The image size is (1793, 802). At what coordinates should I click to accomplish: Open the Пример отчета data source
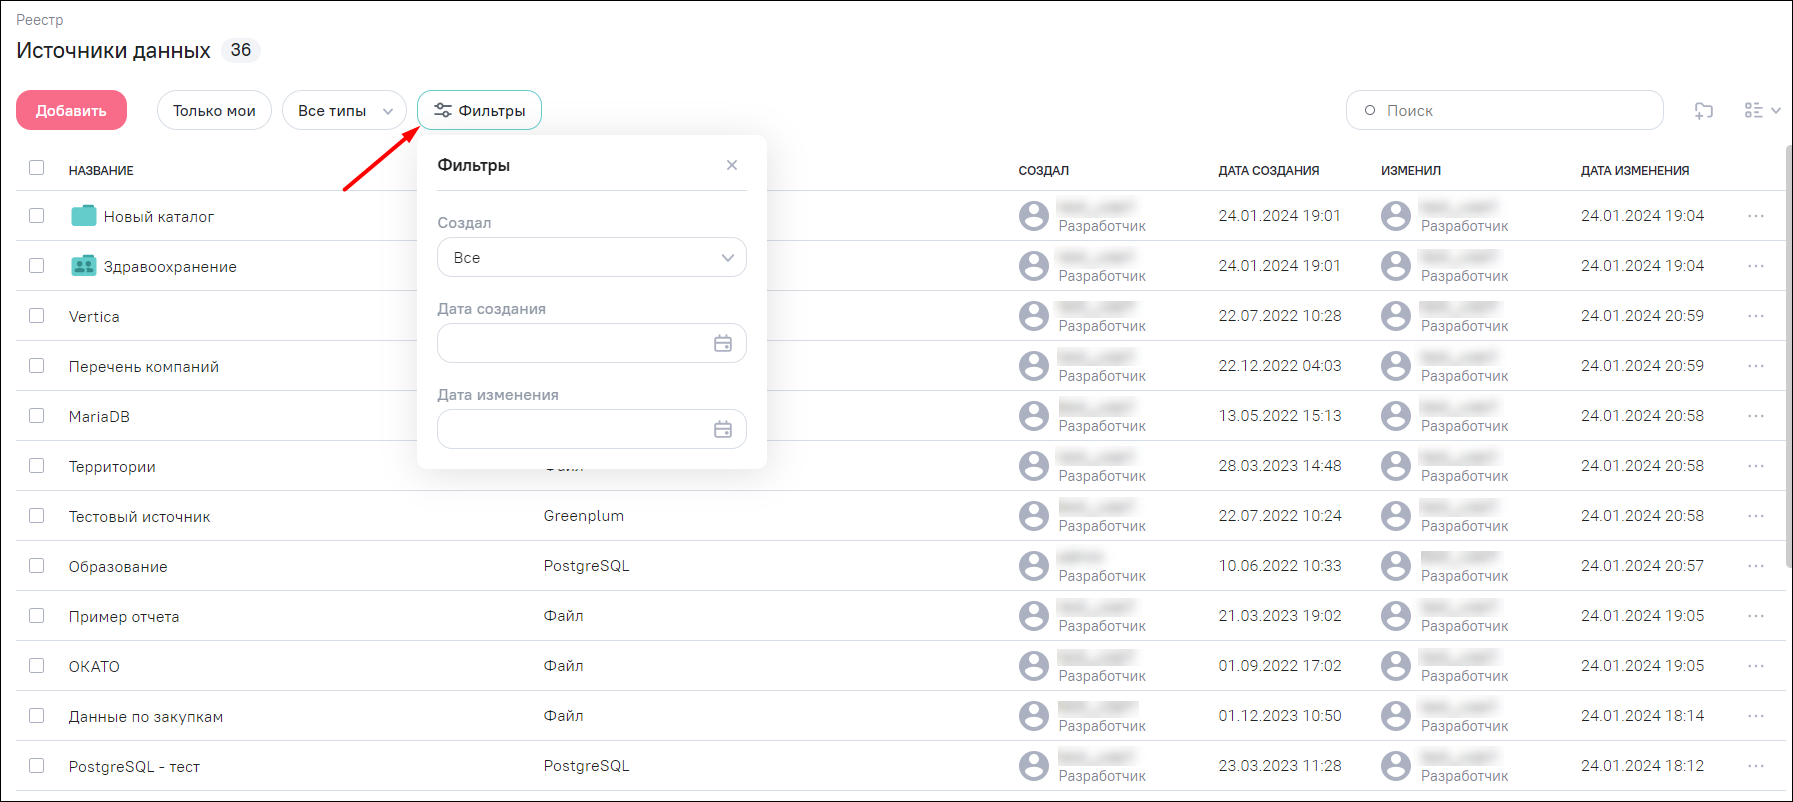click(x=124, y=616)
